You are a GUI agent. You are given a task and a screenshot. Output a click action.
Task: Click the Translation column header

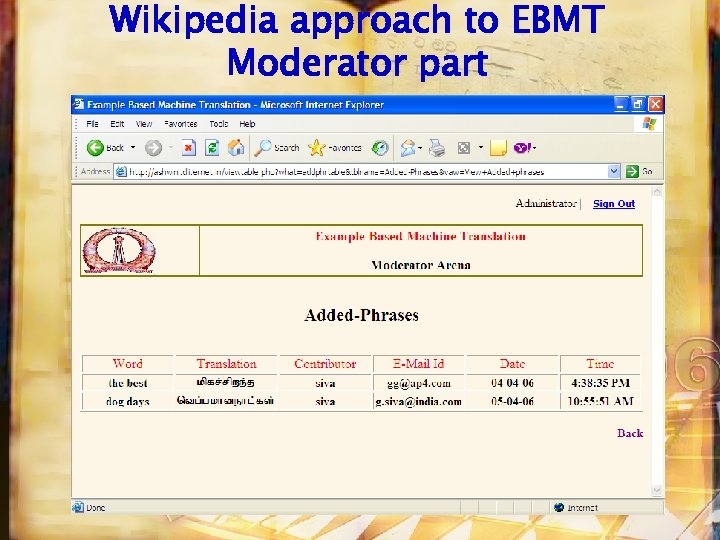click(x=226, y=364)
